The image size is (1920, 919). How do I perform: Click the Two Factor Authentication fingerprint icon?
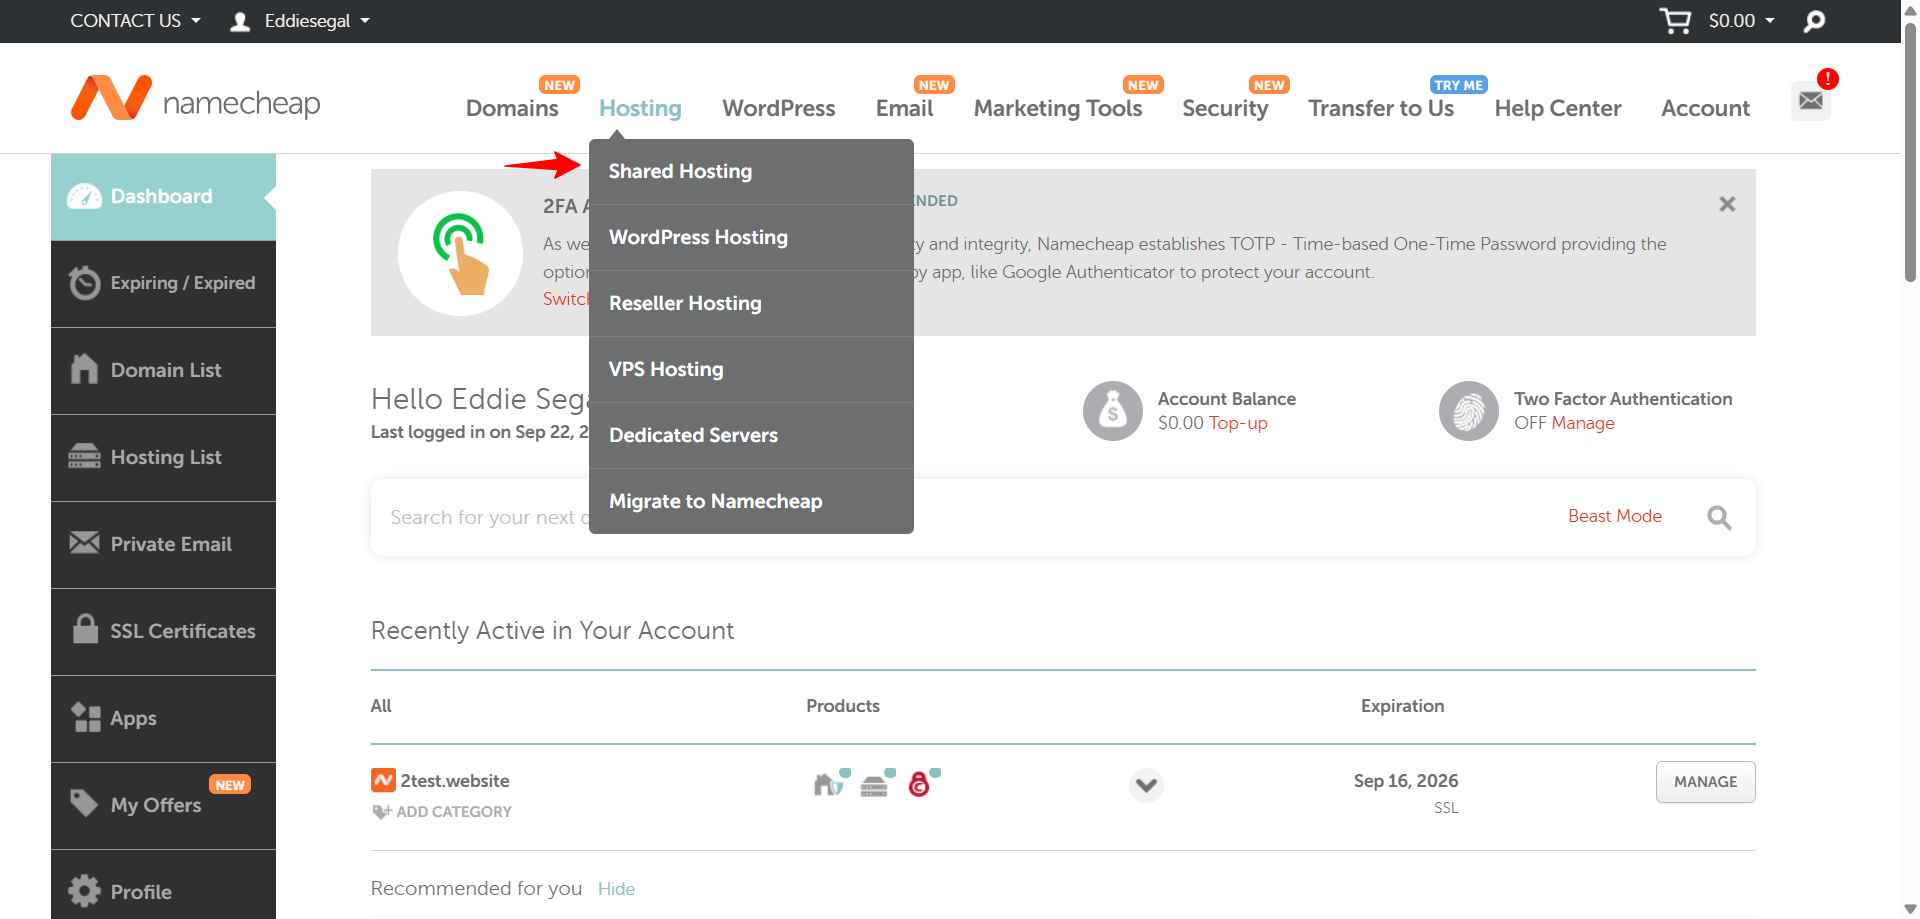click(1467, 410)
